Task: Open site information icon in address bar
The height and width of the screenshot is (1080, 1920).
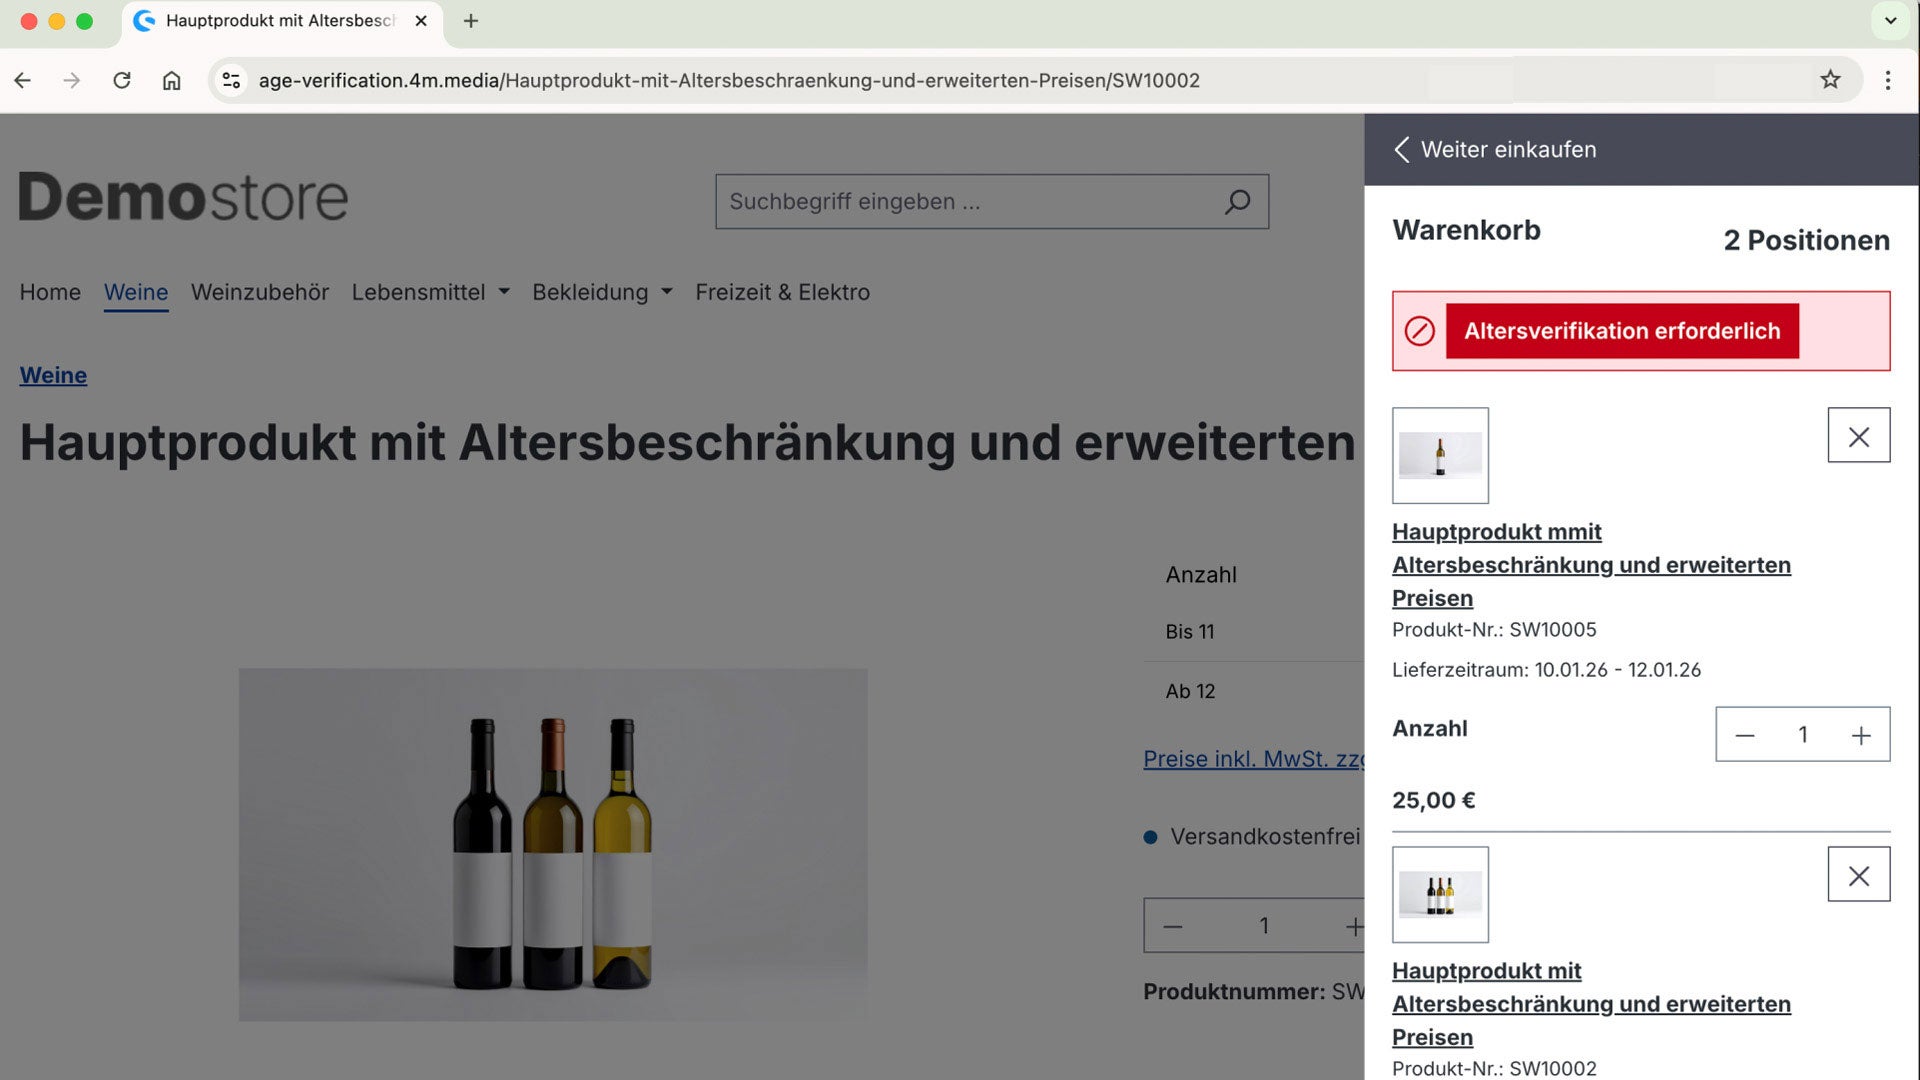Action: (x=231, y=80)
